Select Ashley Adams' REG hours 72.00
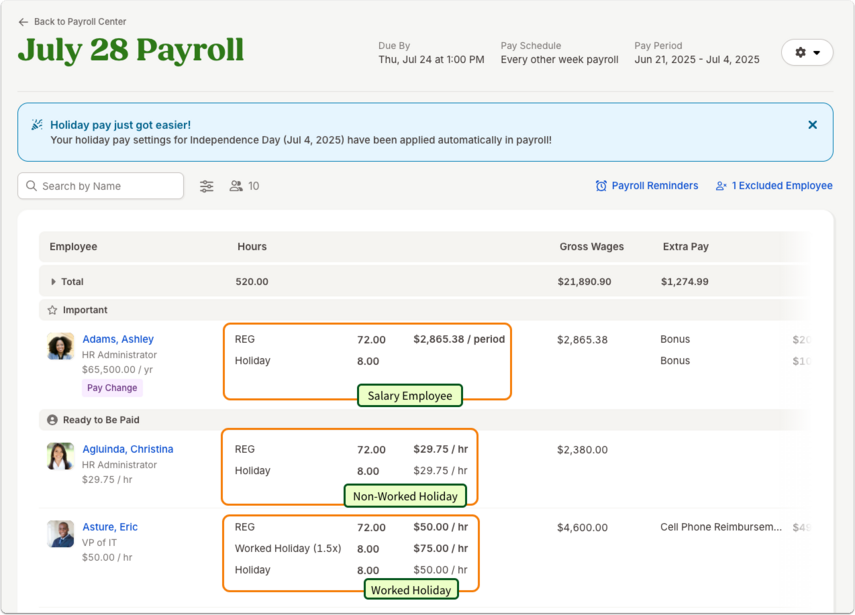Image resolution: width=855 pixels, height=615 pixels. (371, 340)
